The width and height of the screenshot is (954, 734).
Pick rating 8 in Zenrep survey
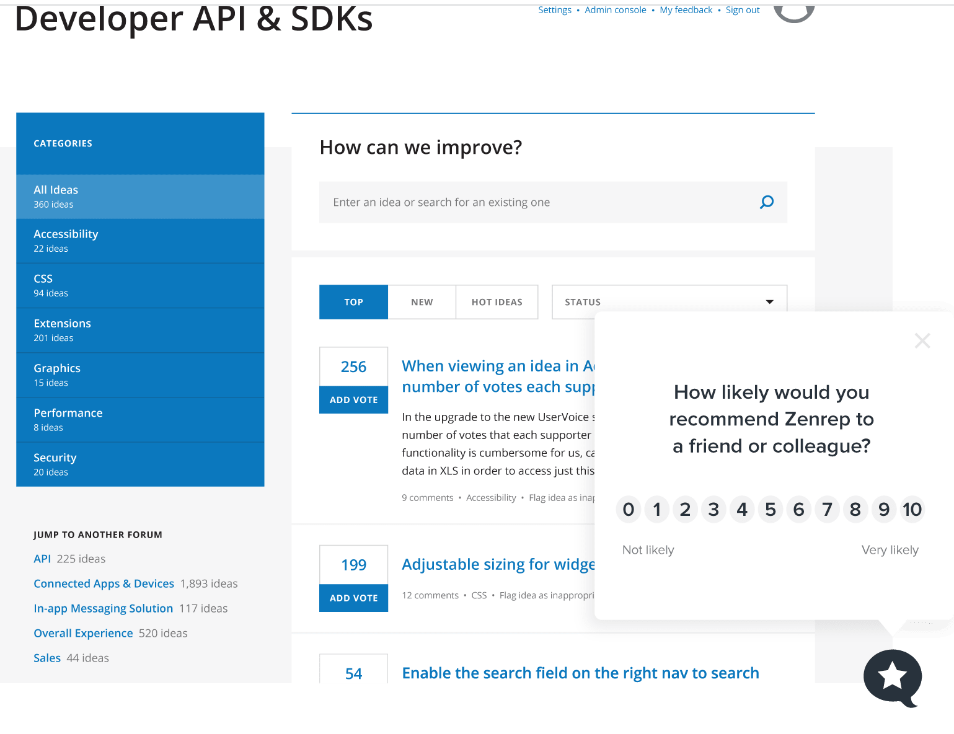click(x=855, y=510)
